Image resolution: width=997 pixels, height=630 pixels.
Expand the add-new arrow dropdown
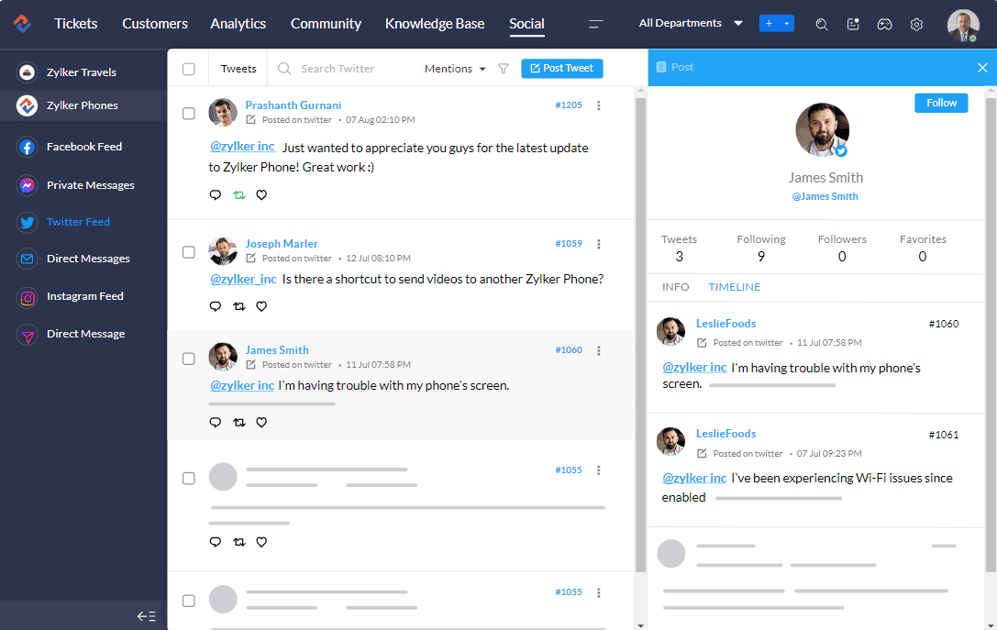pyautogui.click(x=787, y=24)
